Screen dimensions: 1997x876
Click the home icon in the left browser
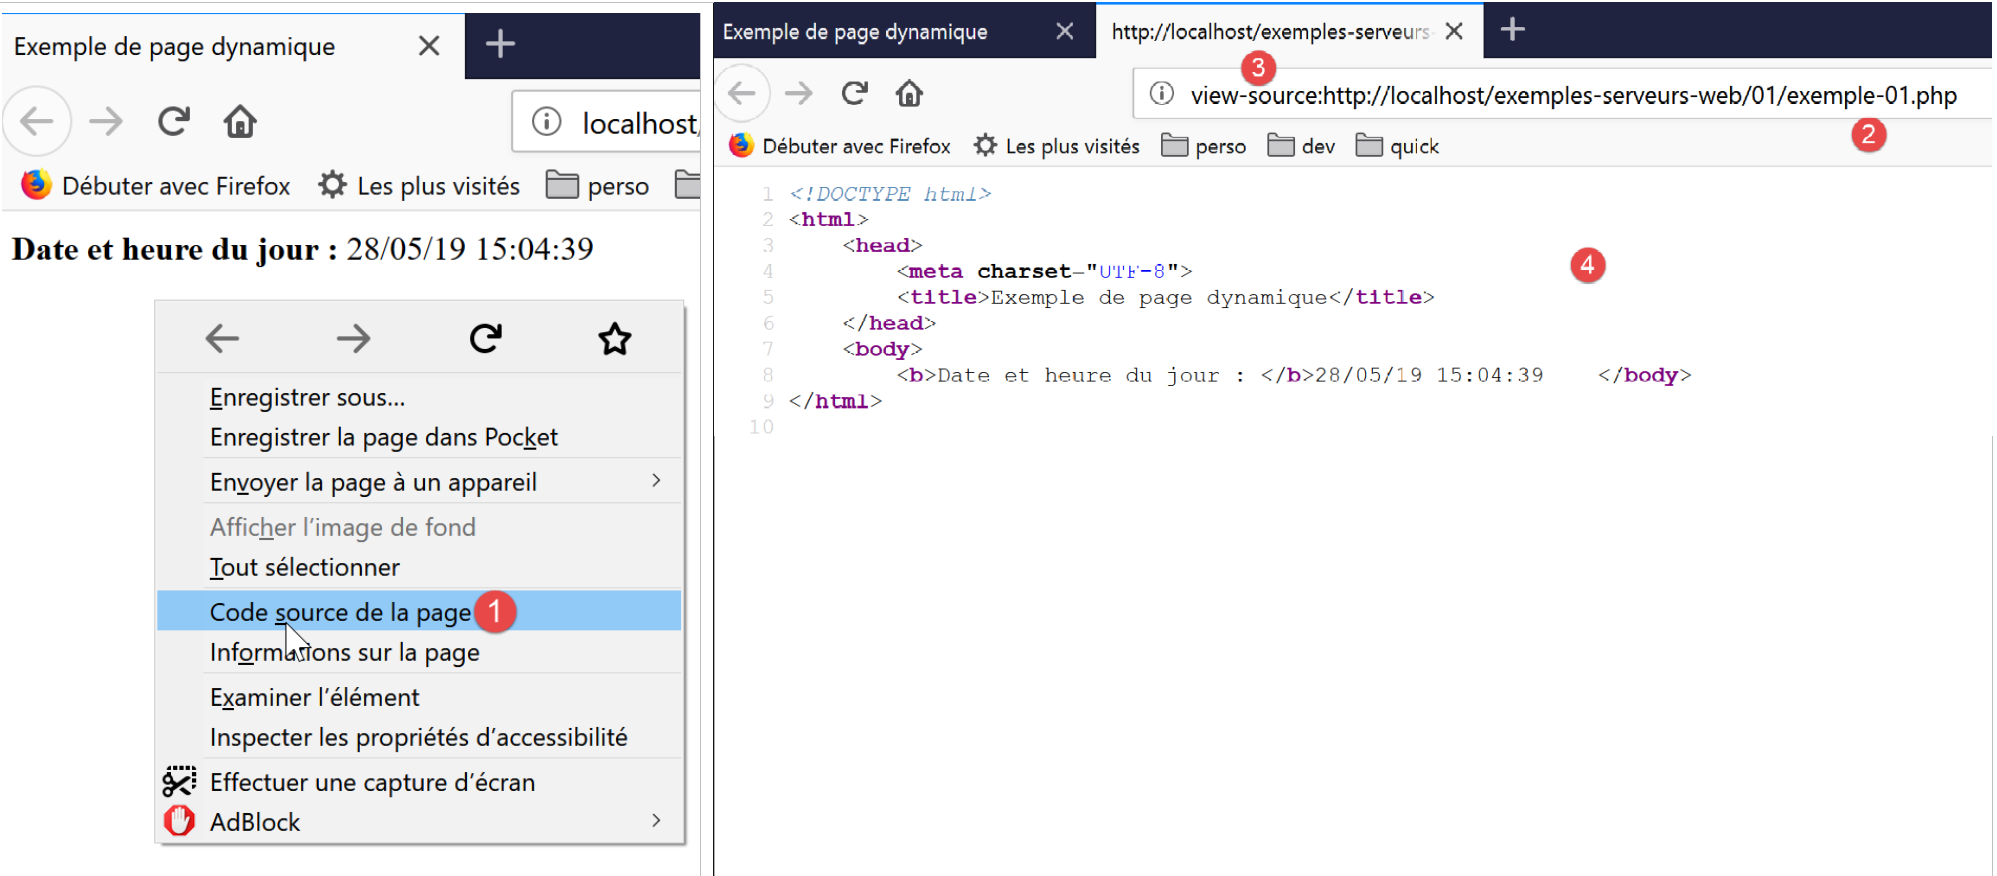(240, 122)
